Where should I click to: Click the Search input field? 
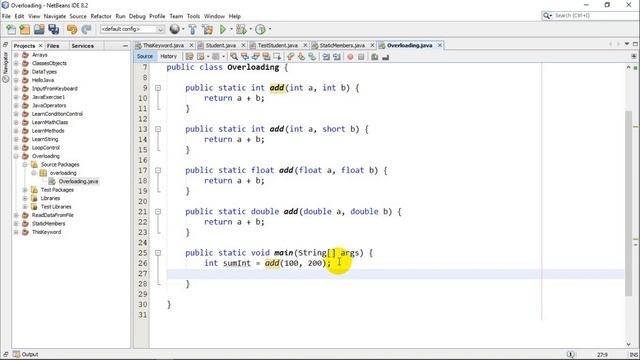pos(596,16)
